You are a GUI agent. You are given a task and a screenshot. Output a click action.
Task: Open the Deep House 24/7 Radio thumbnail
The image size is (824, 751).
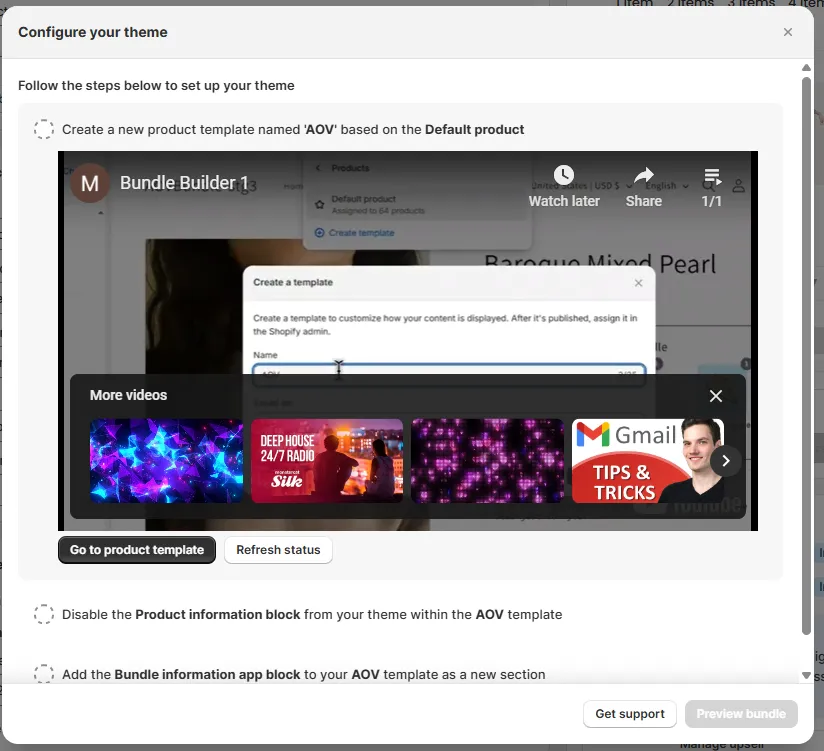(327, 461)
